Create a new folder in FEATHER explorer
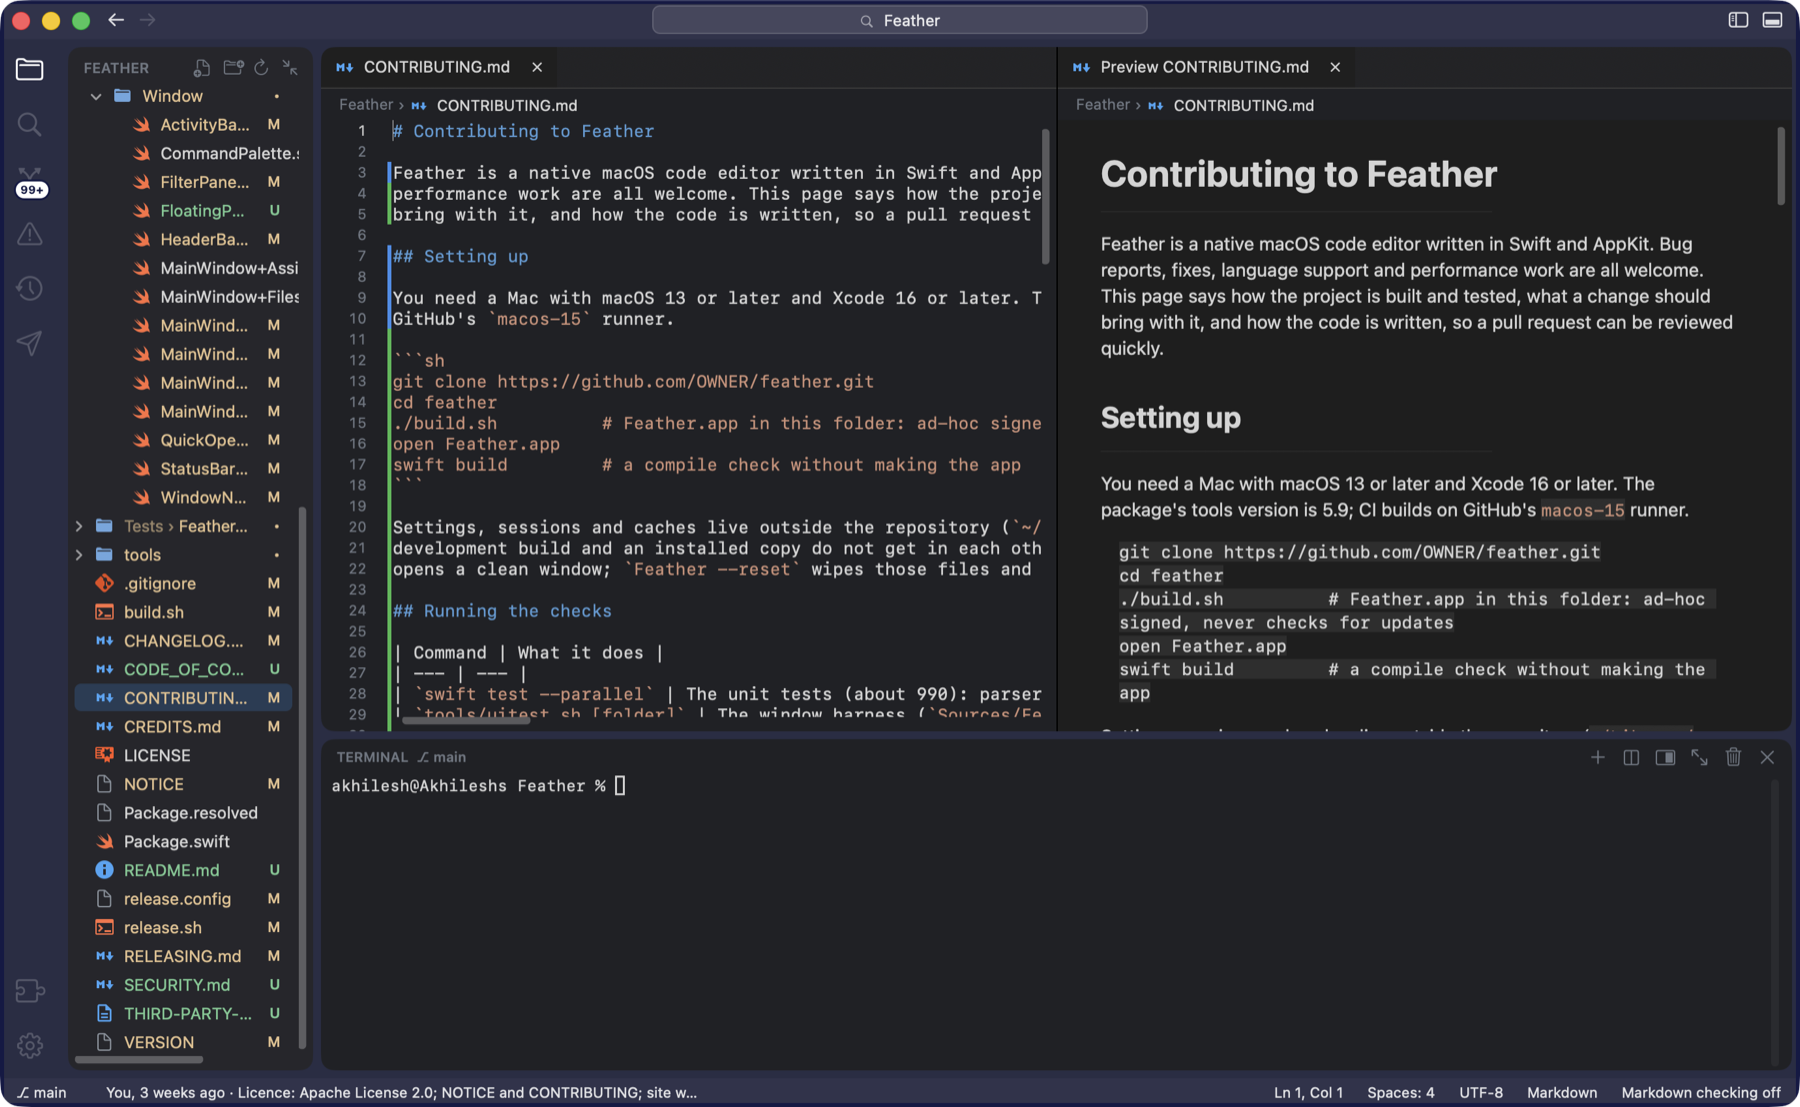This screenshot has height=1107, width=1800. tap(233, 67)
